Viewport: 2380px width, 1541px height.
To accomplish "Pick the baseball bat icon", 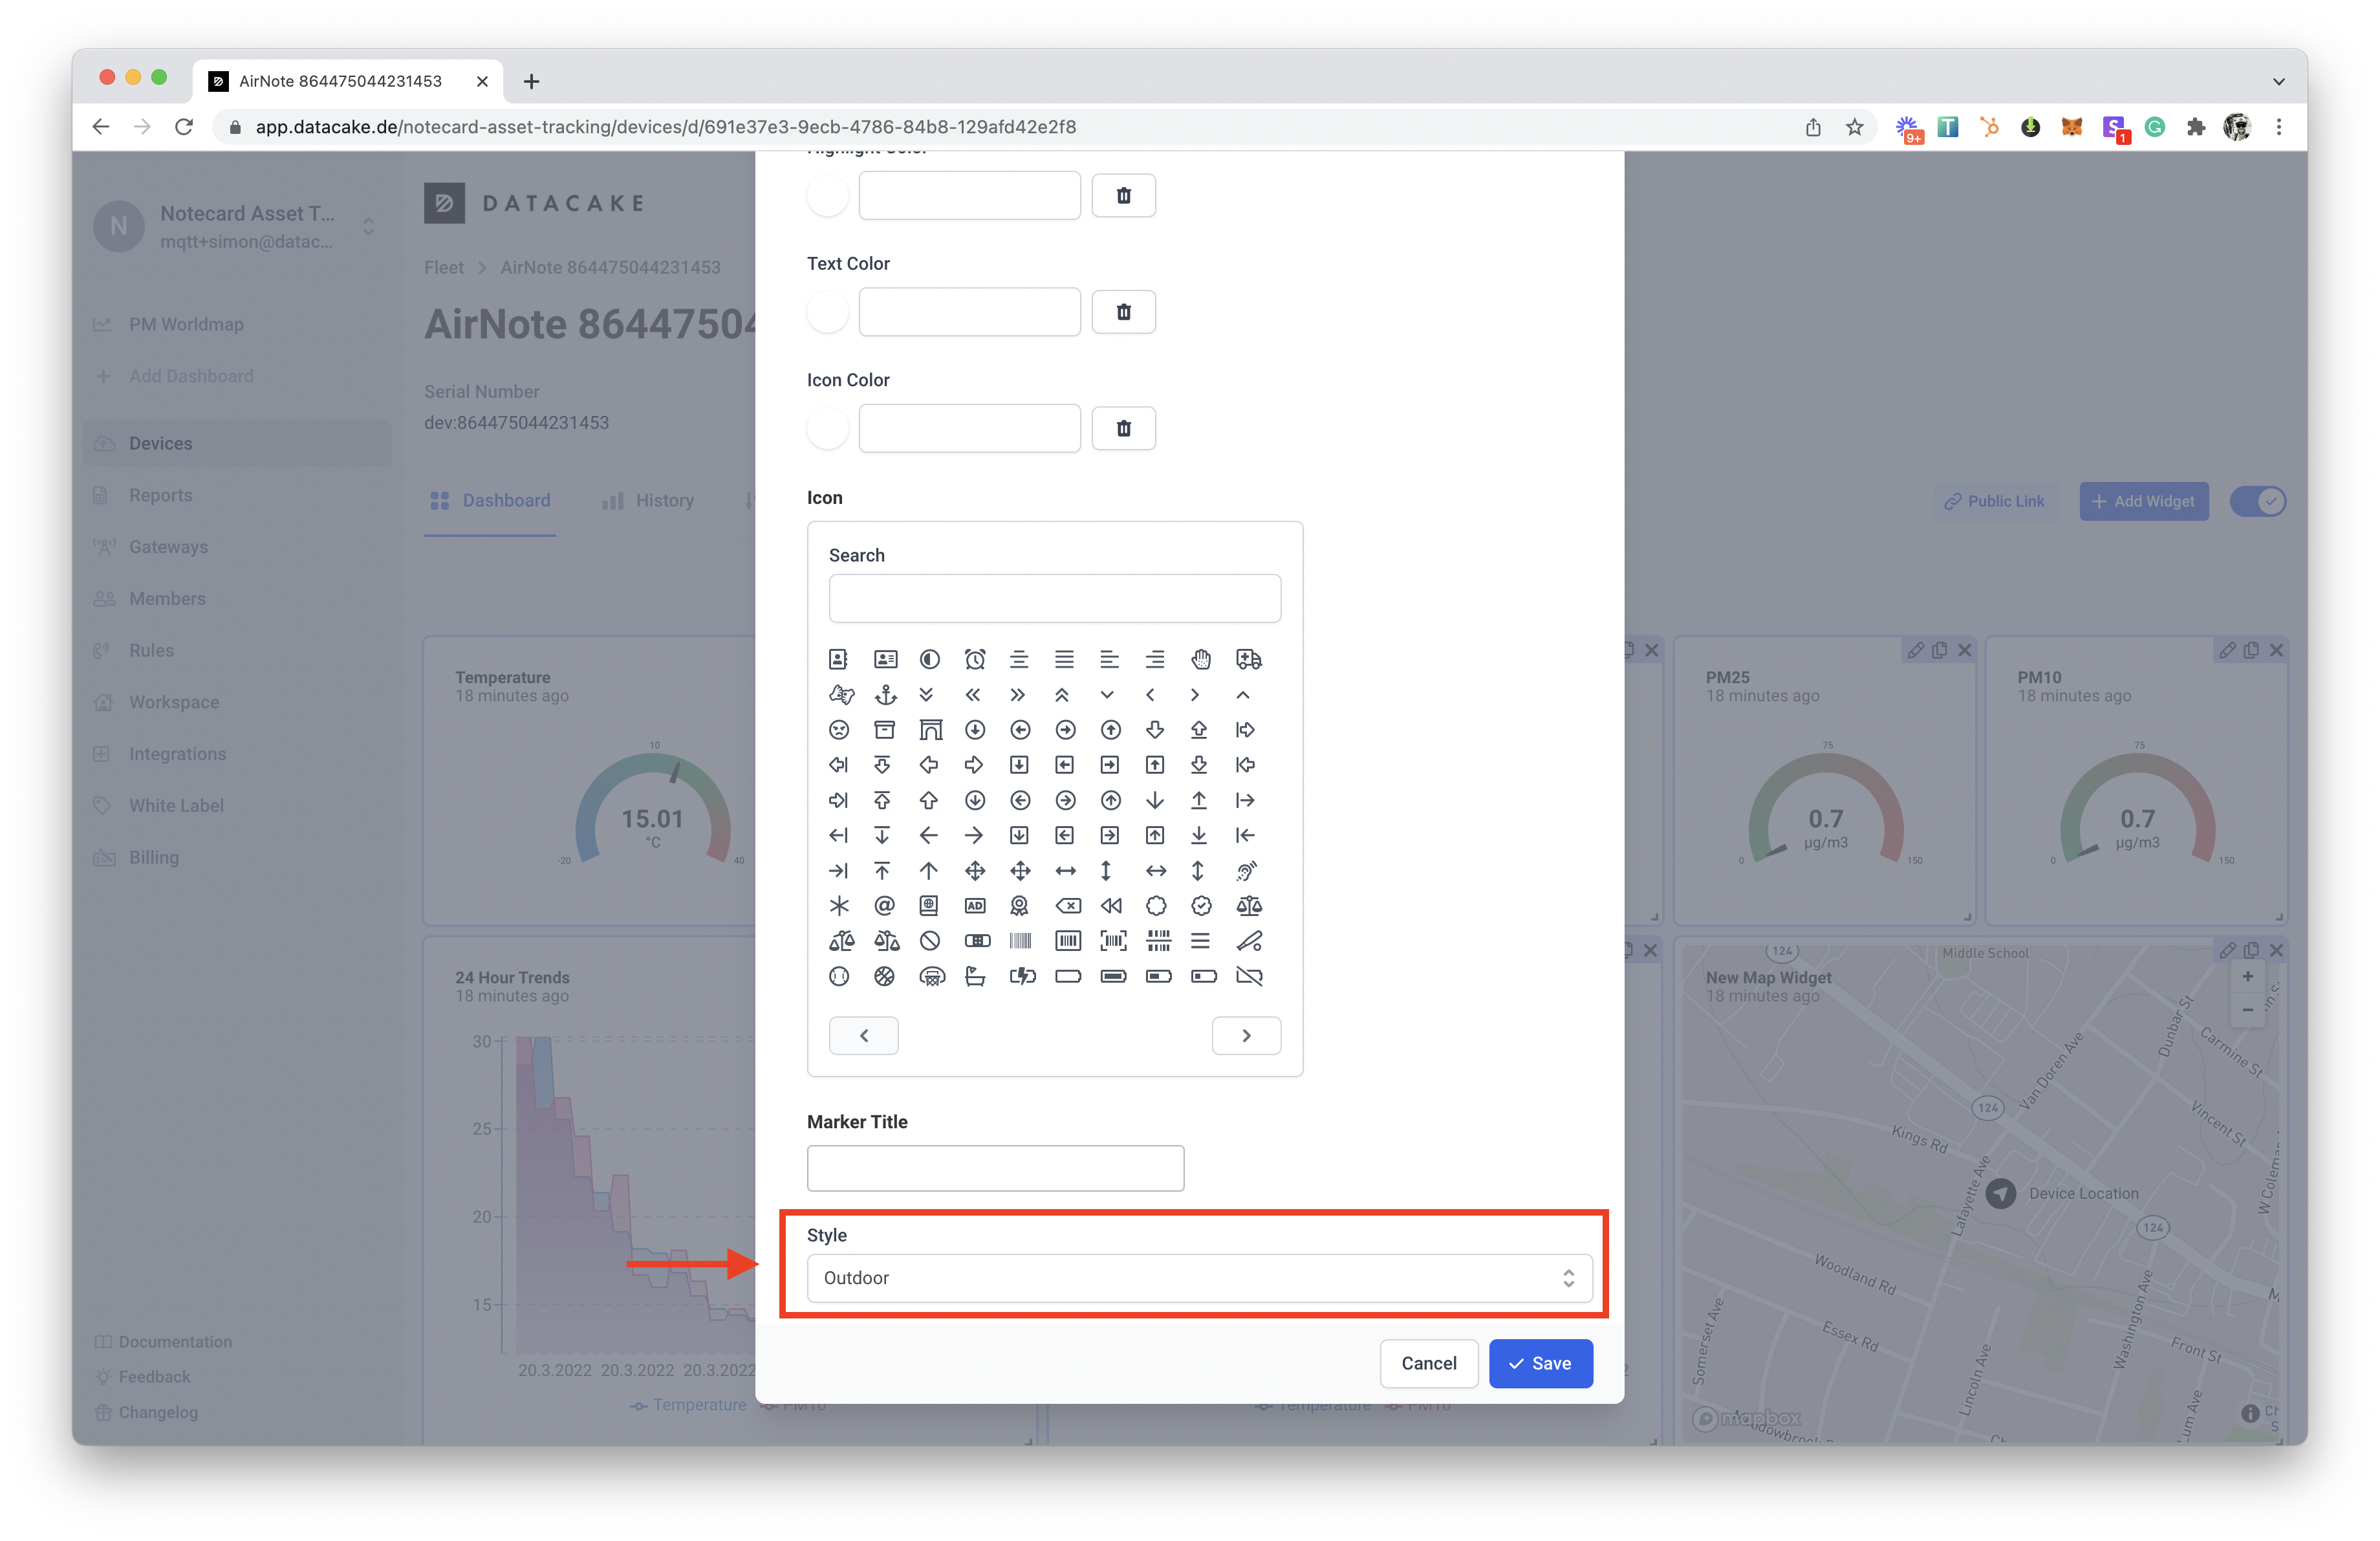I will [x=1248, y=941].
